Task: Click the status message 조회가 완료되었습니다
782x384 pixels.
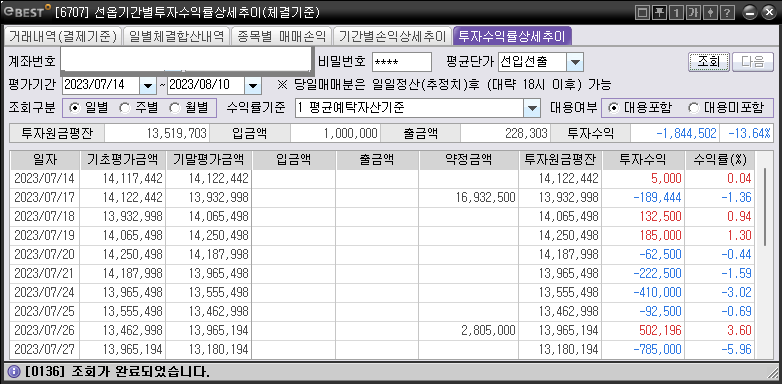Action: [141, 372]
